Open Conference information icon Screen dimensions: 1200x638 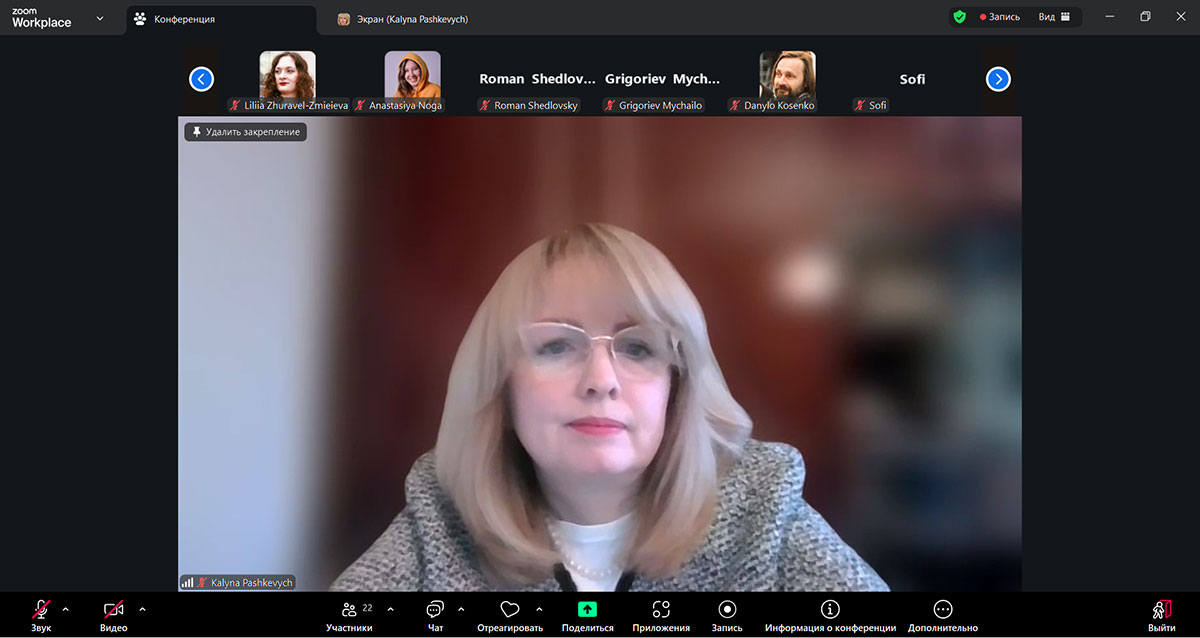[x=829, y=610]
